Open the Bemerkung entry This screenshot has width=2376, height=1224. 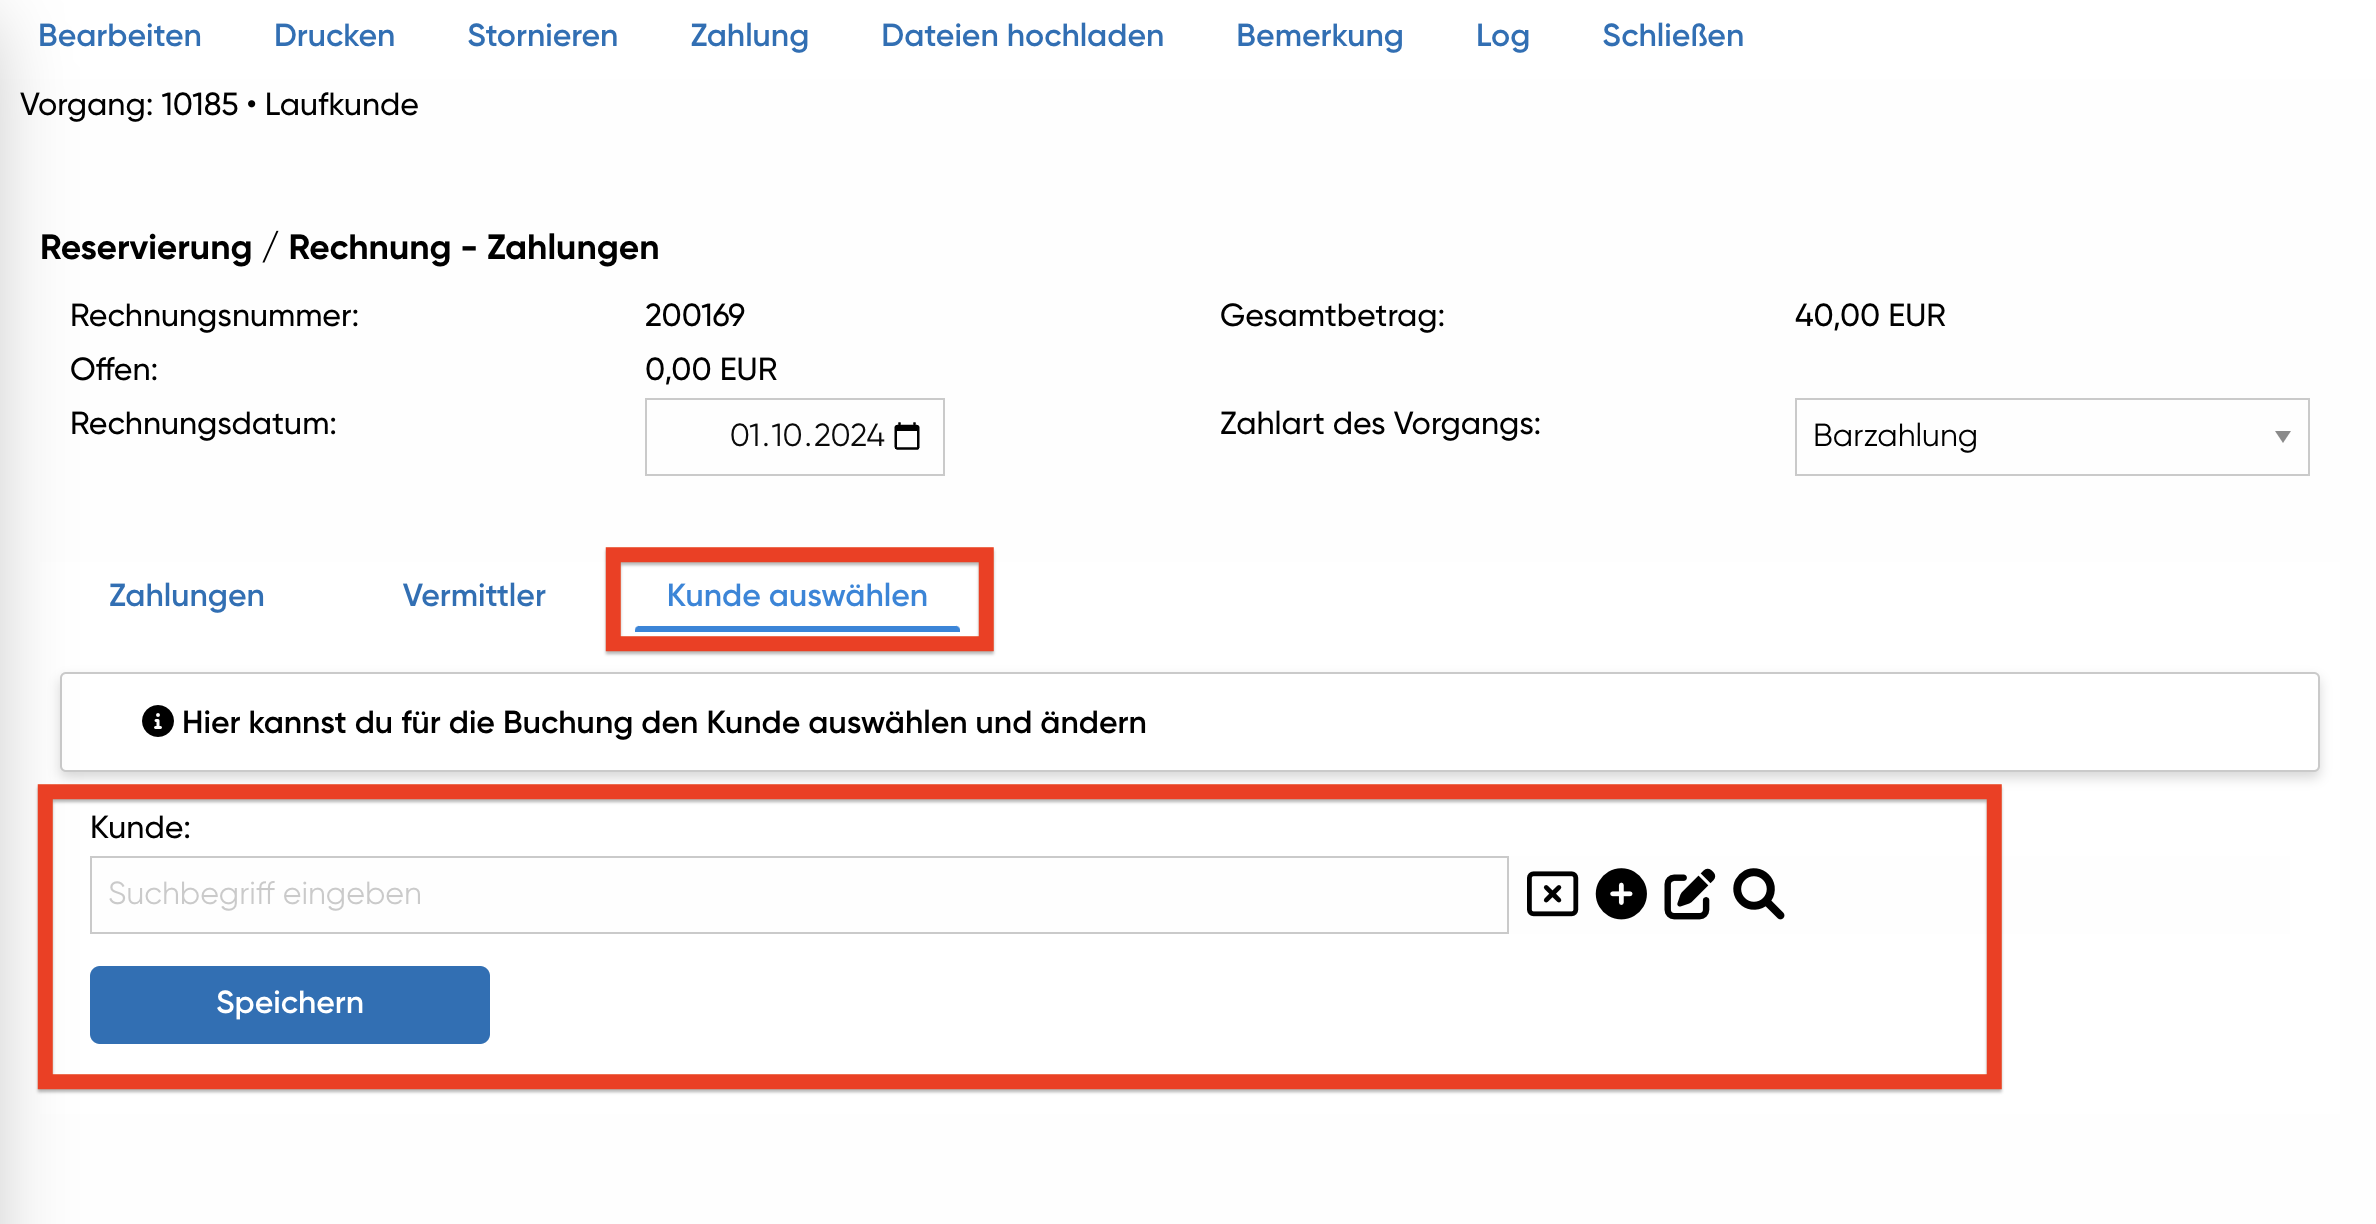pos(1320,36)
